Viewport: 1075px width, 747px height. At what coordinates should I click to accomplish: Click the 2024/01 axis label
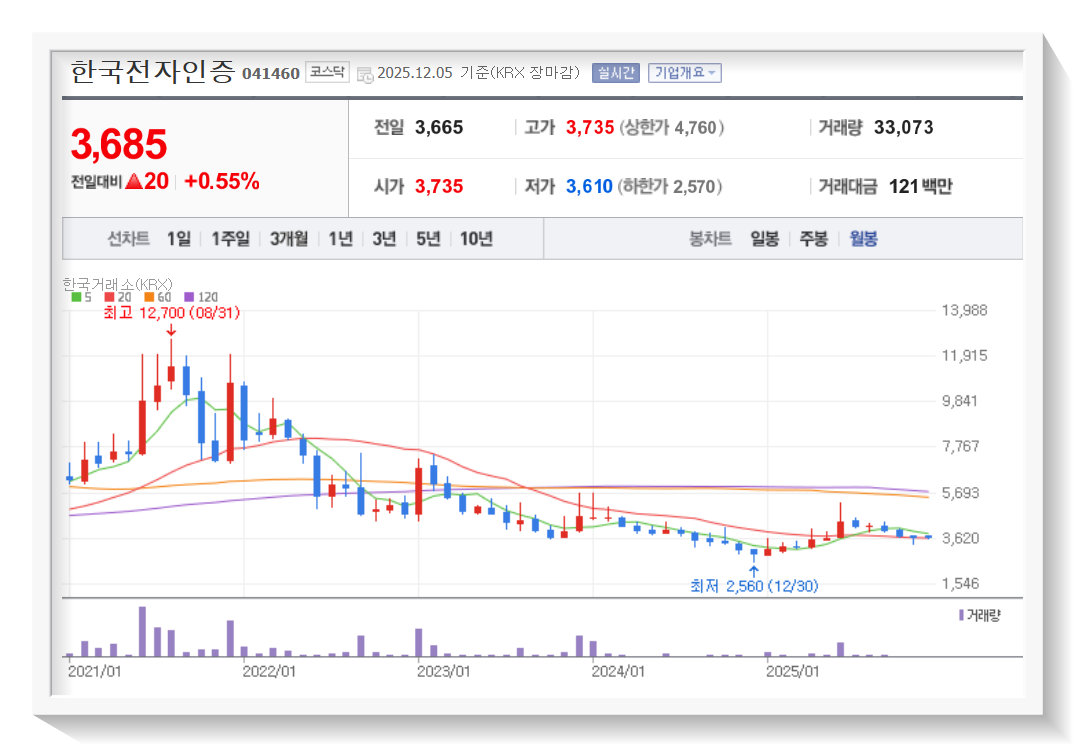pyautogui.click(x=618, y=672)
